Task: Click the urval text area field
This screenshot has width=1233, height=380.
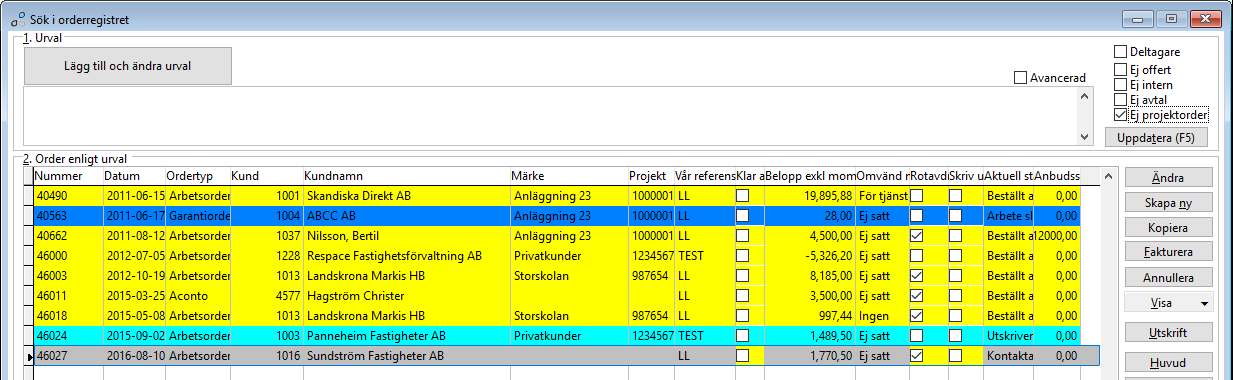Action: 549,115
